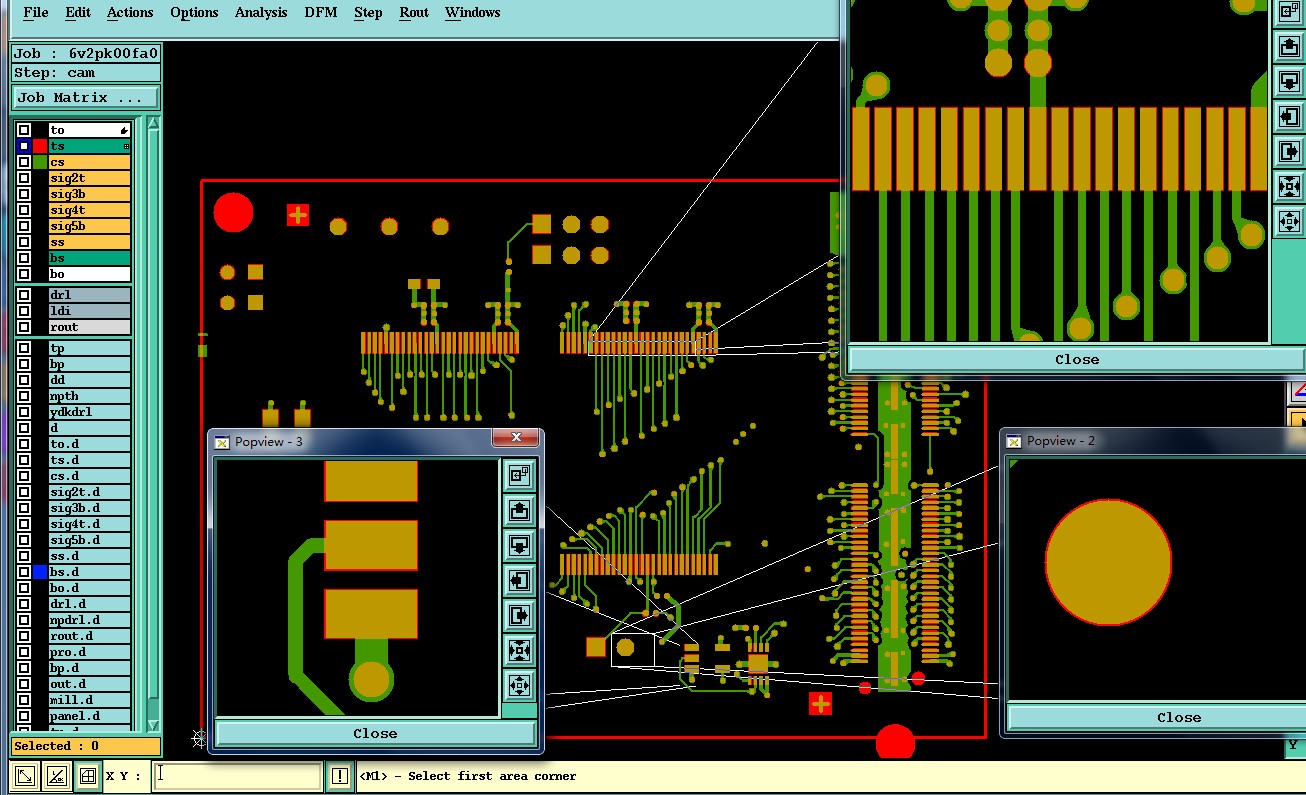Open the DFM menu
This screenshot has height=795, width=1306.
[x=321, y=13]
